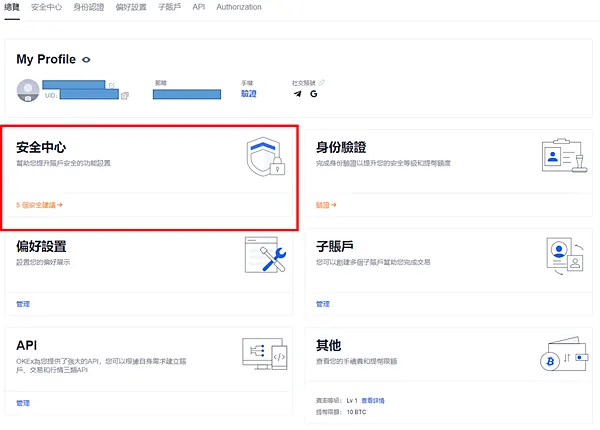Viewport: 600px width, 430px height.
Task: Click the 身份驗證 card heading
Action: 341,147
